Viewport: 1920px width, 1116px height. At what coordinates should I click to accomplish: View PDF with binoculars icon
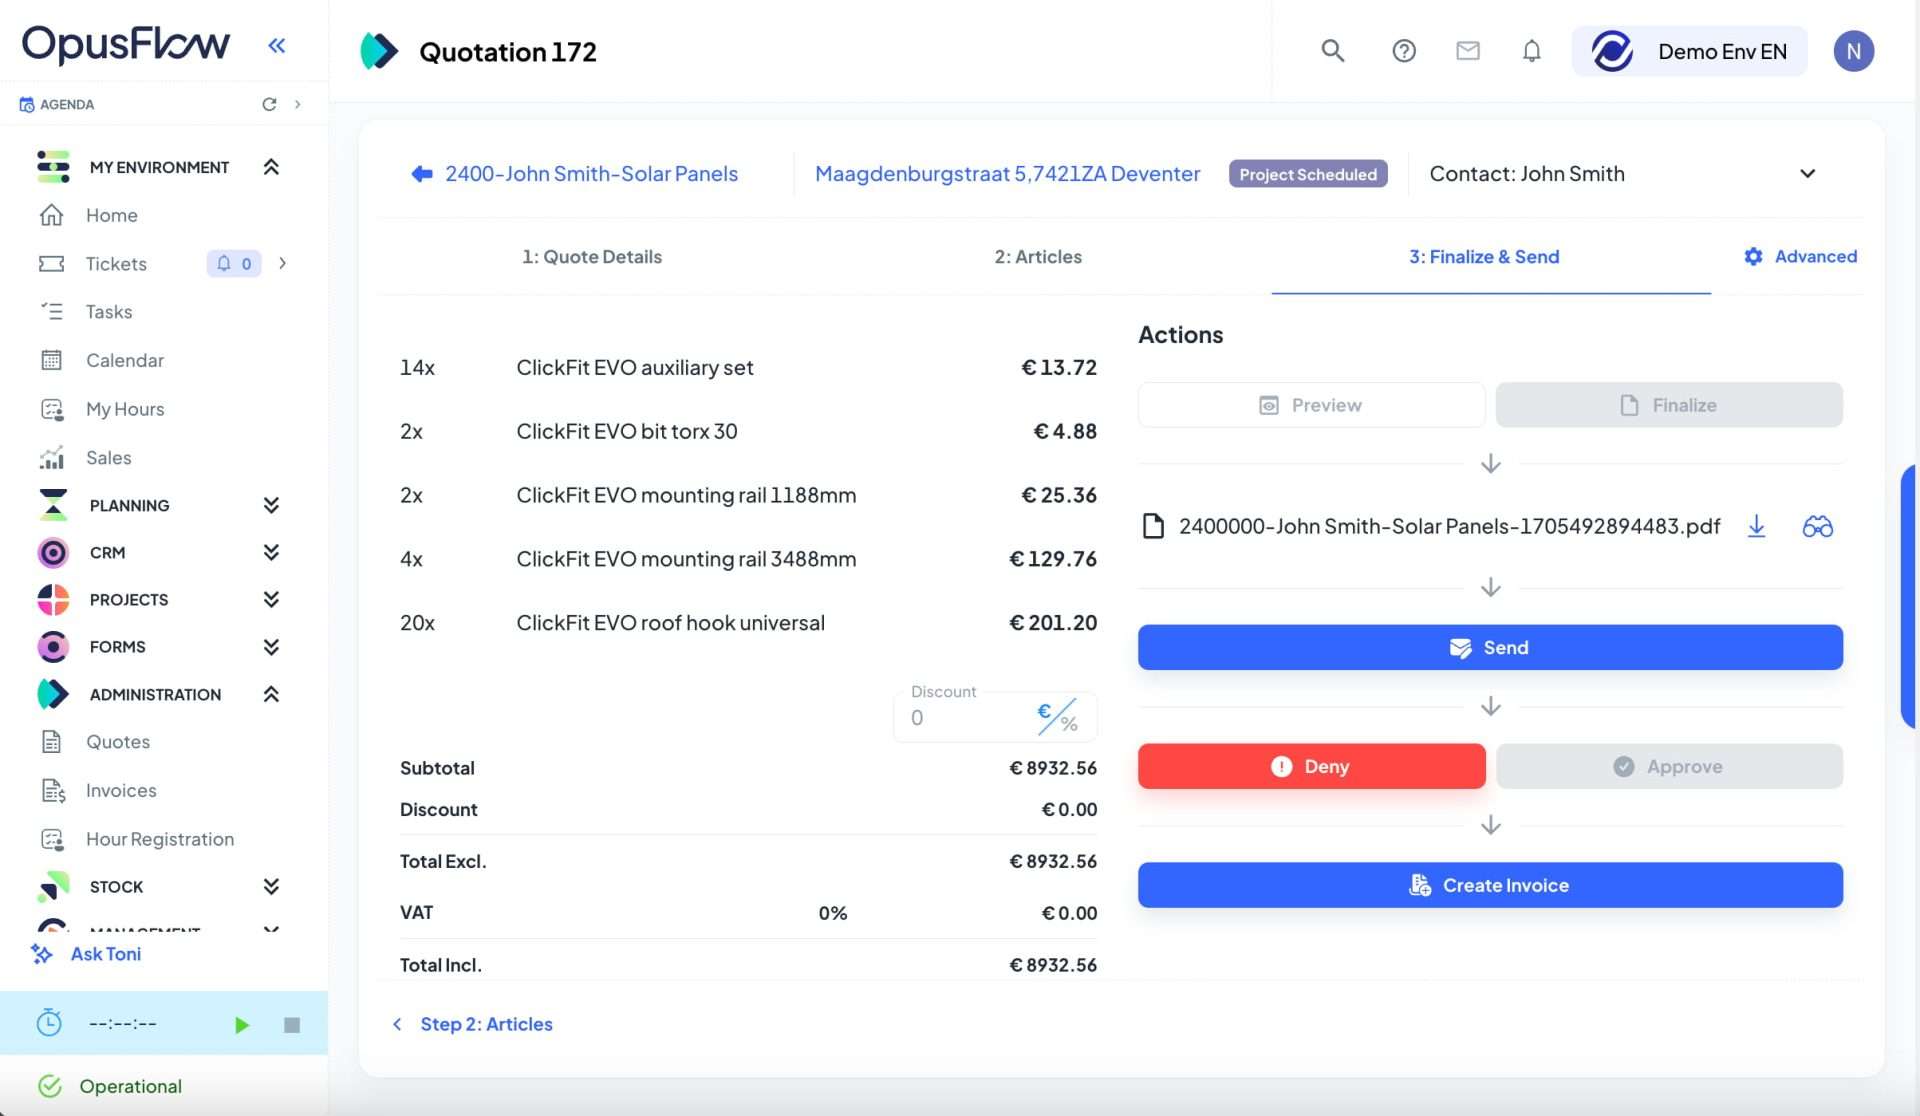[1817, 526]
